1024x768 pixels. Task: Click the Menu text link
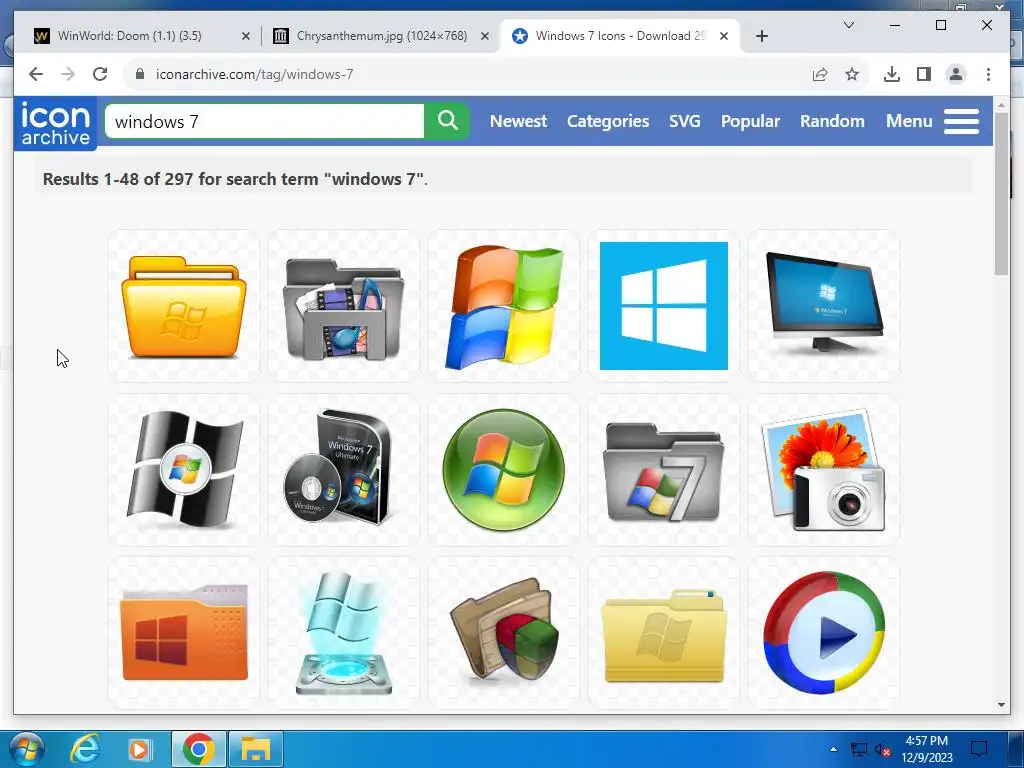(x=909, y=121)
